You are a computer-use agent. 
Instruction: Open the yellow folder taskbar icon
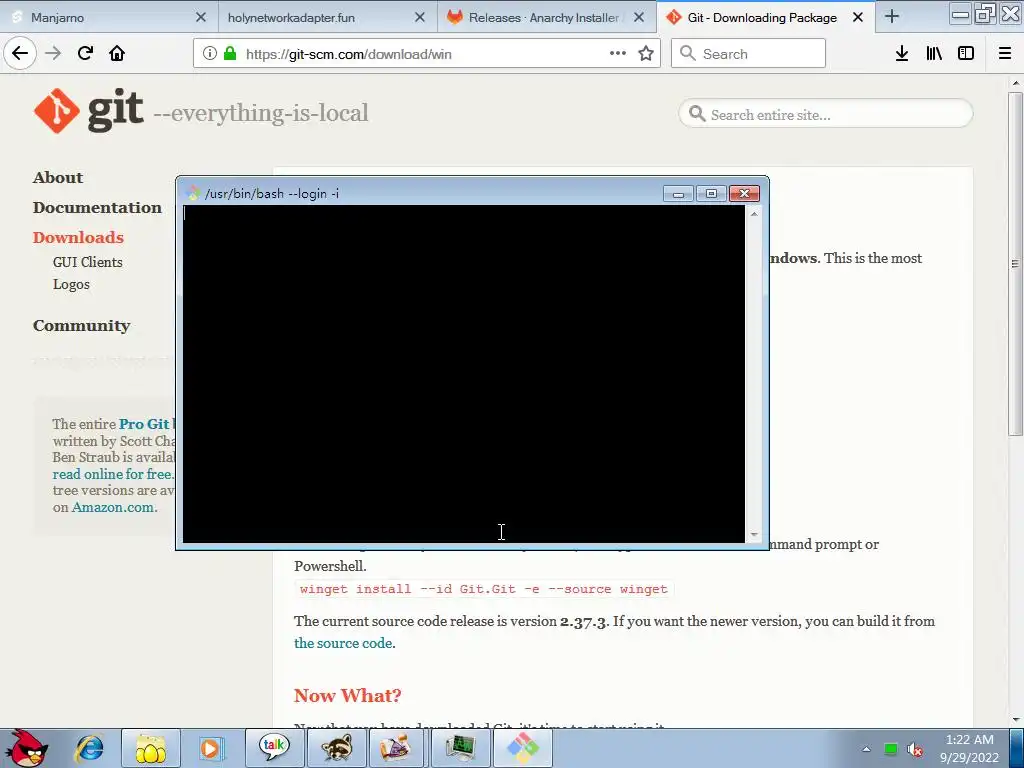click(150, 748)
